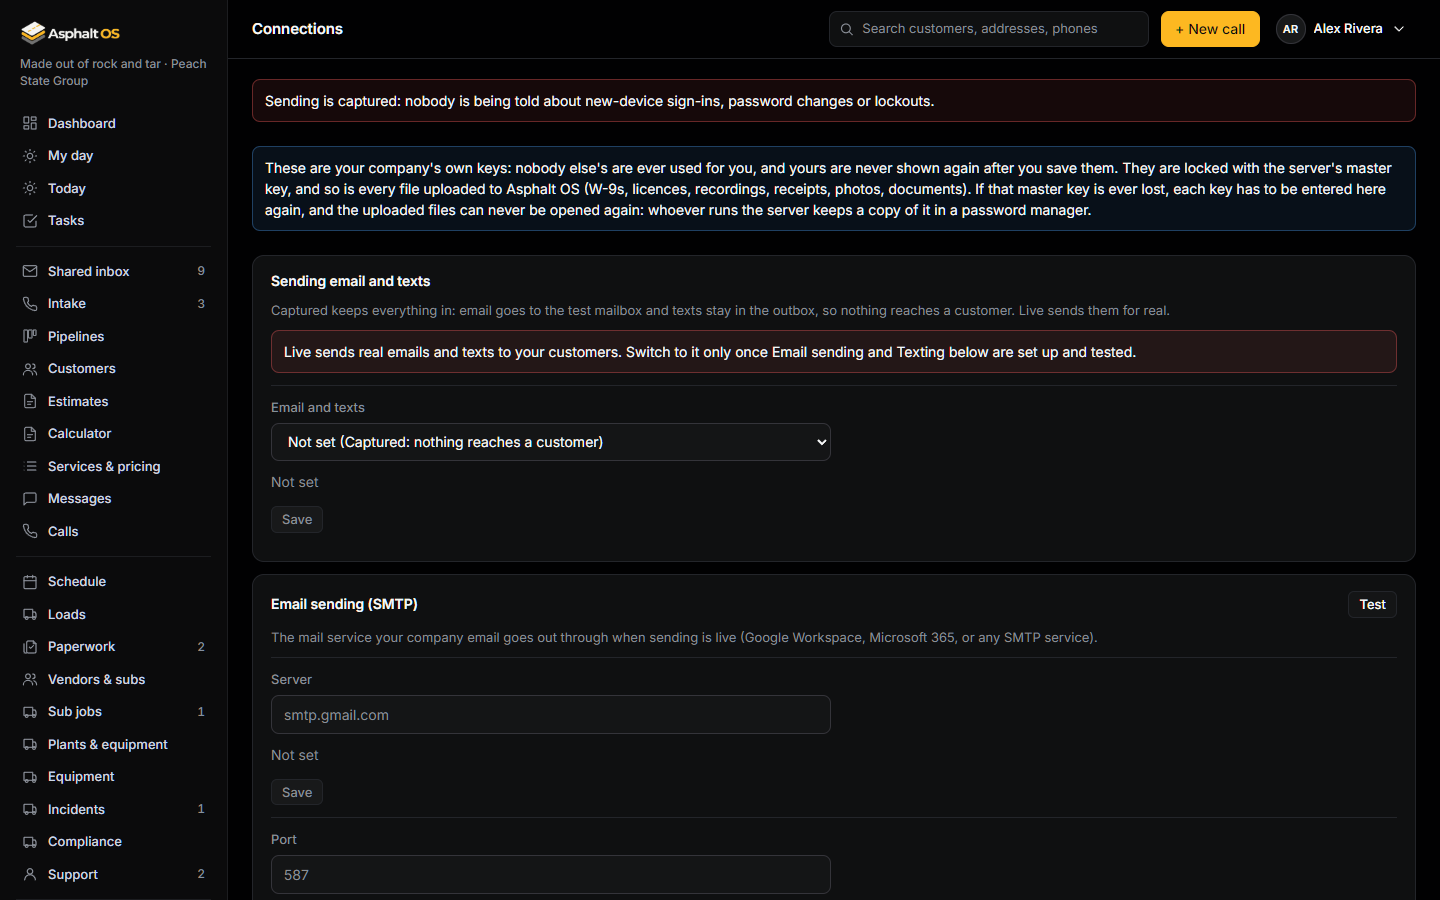
Task: Focus the customer search box
Action: (x=989, y=29)
